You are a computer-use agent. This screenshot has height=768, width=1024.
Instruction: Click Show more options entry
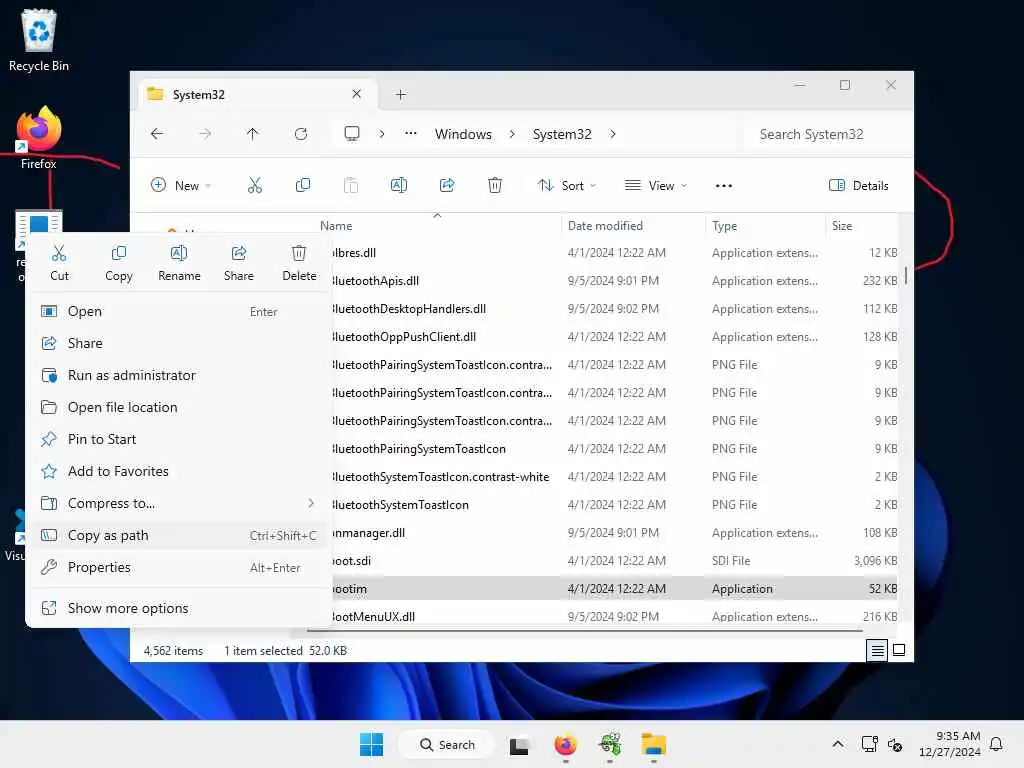tap(177, 609)
